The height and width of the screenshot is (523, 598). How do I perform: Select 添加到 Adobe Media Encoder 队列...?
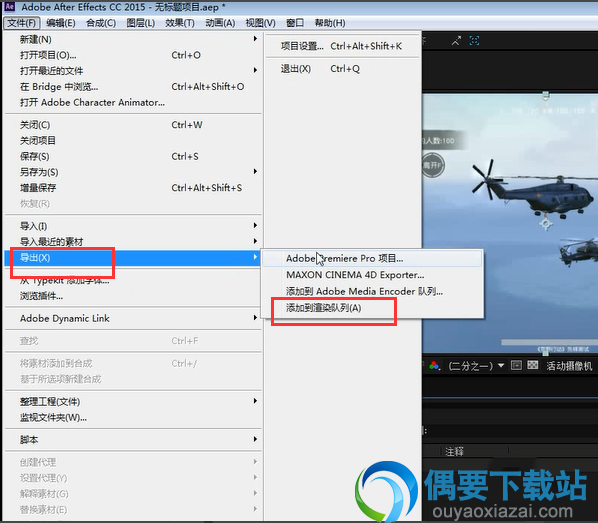pos(372,291)
